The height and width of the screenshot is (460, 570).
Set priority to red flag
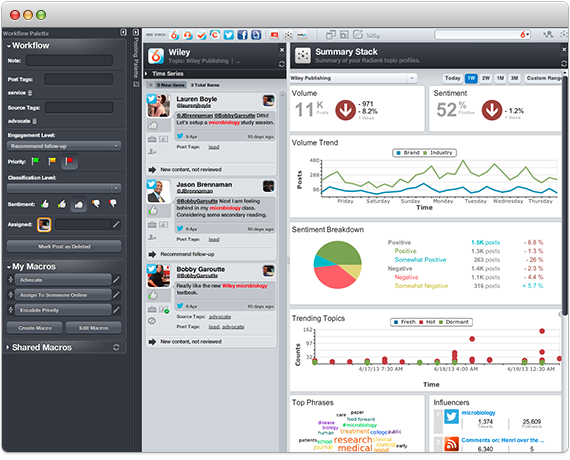(x=69, y=161)
